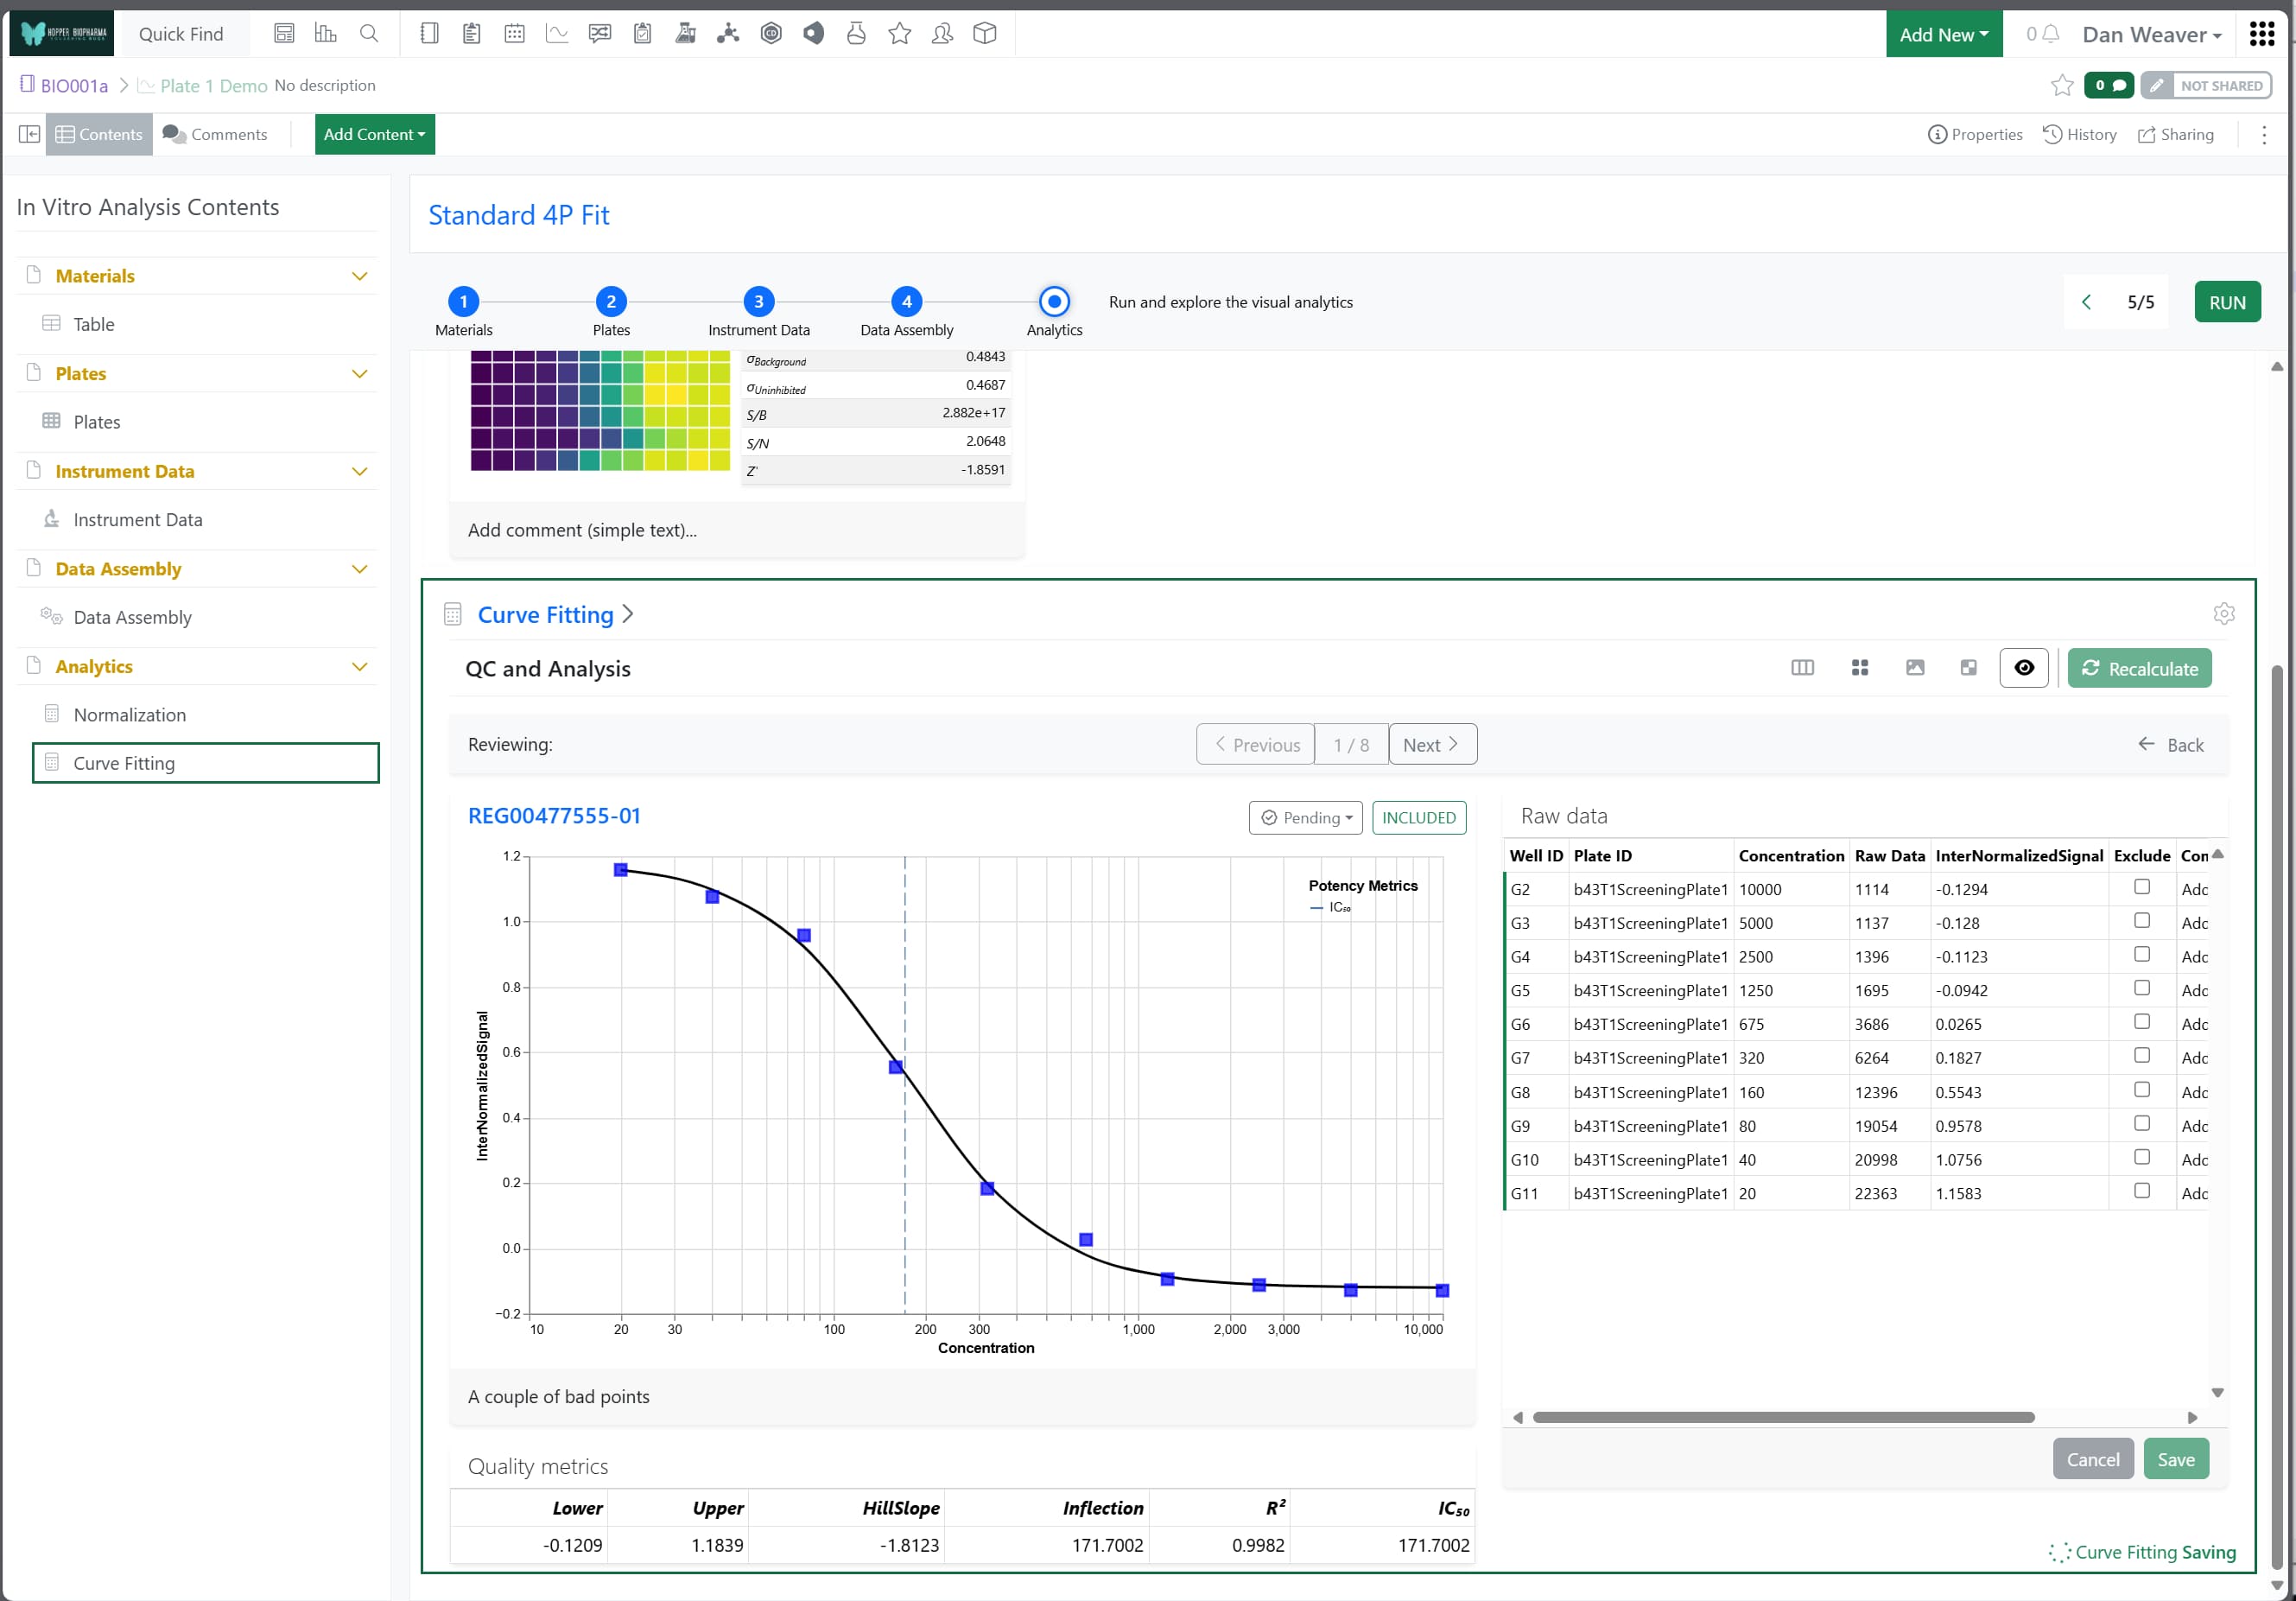Select Normalization in contents tree
Screen dimensions: 2296x1601
point(129,715)
